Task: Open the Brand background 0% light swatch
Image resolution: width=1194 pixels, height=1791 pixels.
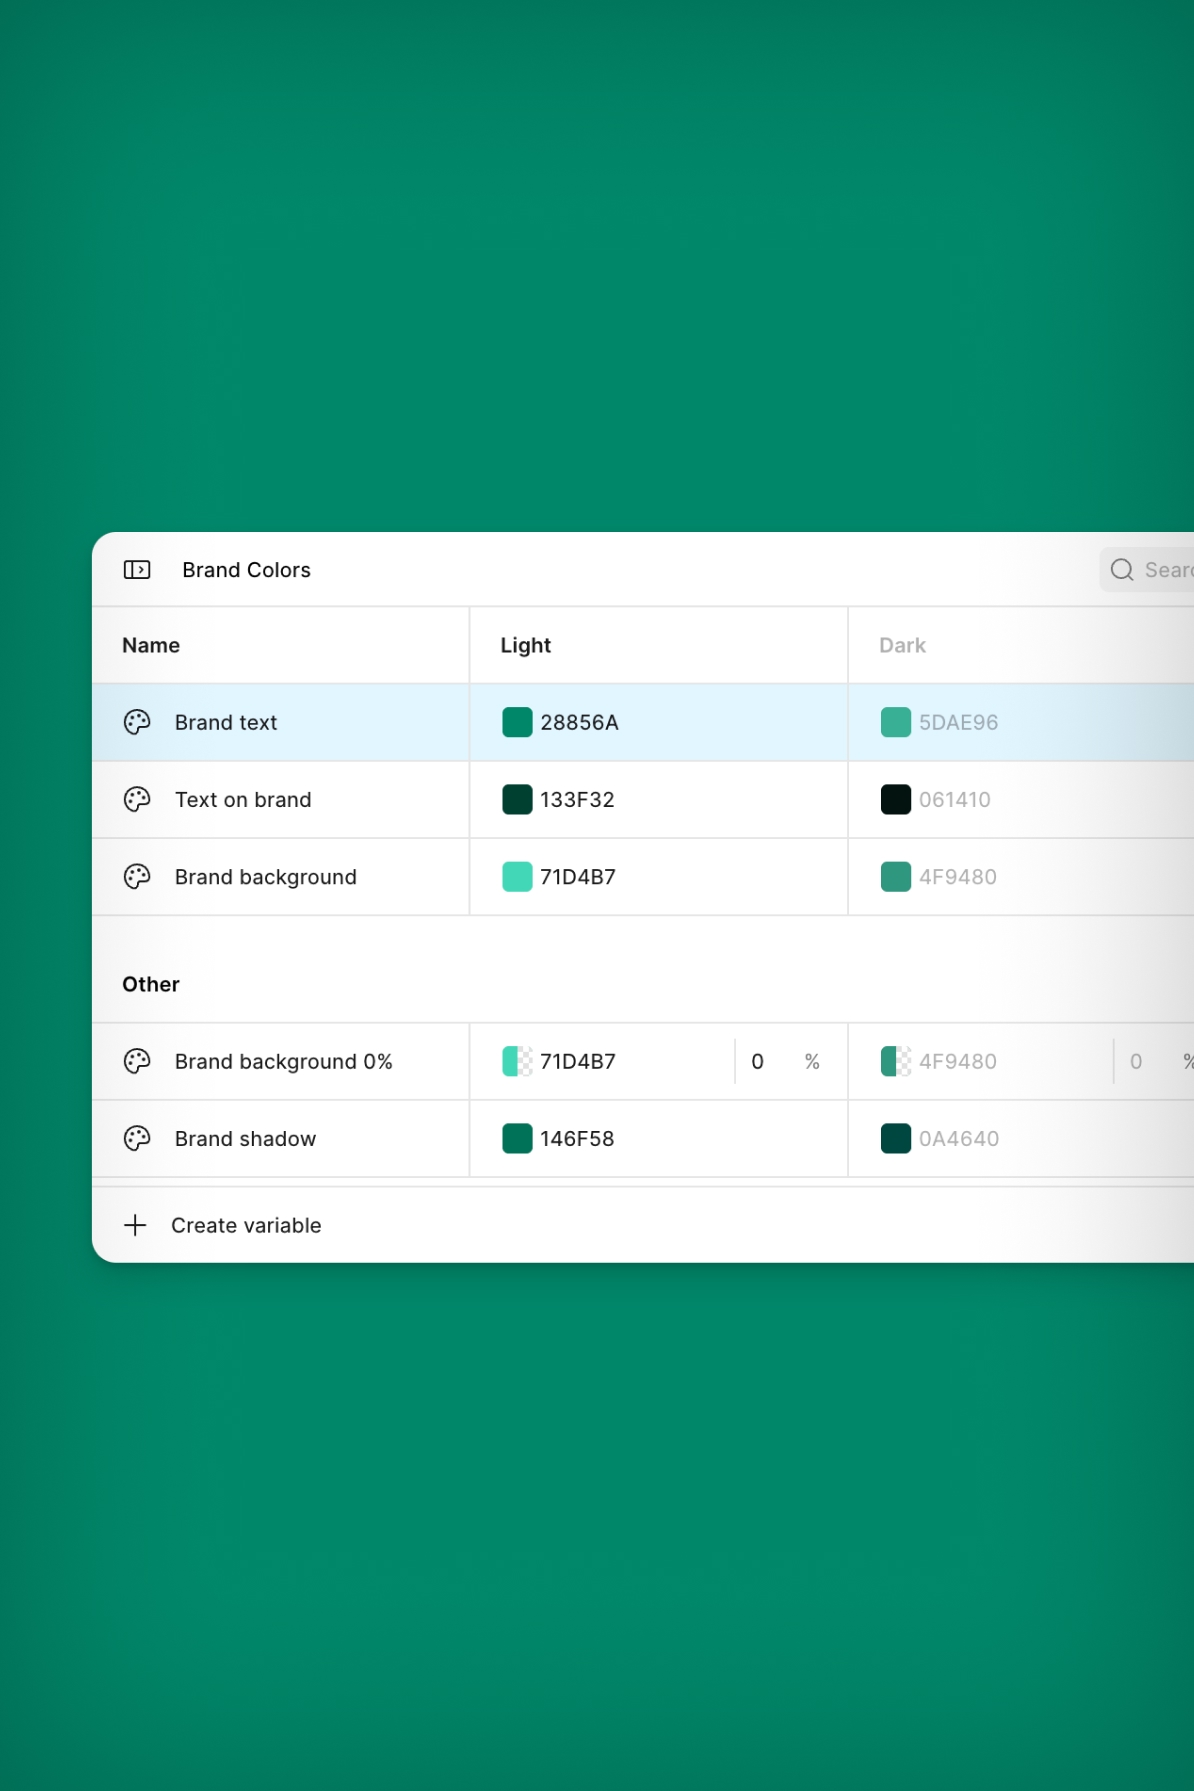Action: tap(517, 1061)
